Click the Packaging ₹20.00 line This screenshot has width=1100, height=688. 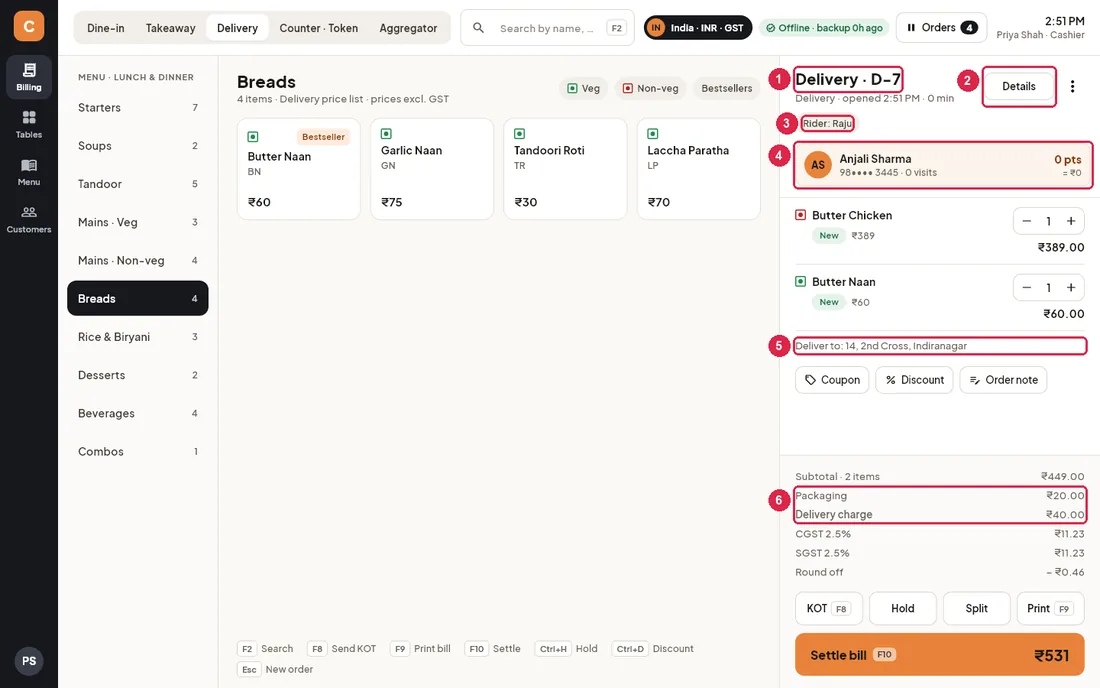click(x=940, y=496)
